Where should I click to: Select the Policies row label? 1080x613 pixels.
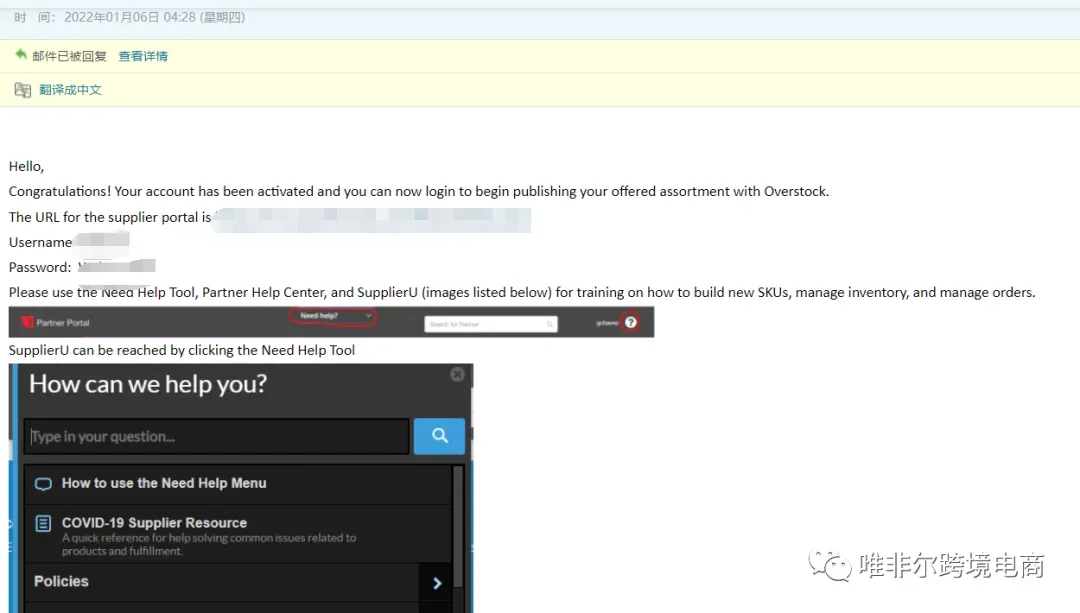click(61, 581)
